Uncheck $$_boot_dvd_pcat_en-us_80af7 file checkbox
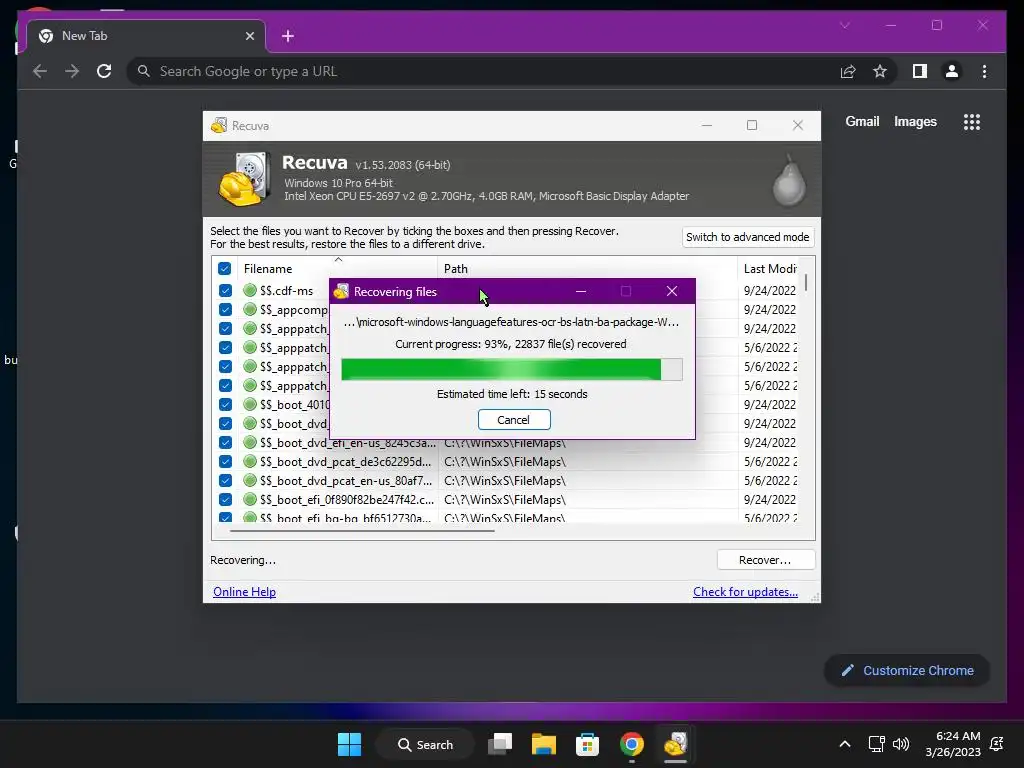Image resolution: width=1024 pixels, height=768 pixels. pos(225,481)
